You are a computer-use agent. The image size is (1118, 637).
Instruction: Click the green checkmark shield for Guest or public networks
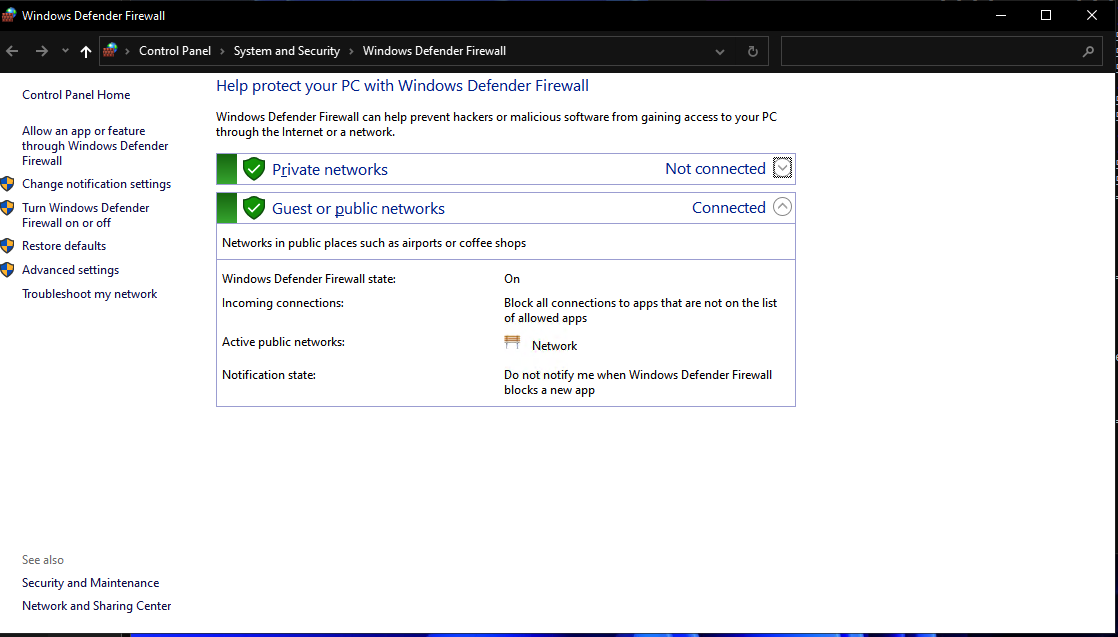tap(253, 208)
